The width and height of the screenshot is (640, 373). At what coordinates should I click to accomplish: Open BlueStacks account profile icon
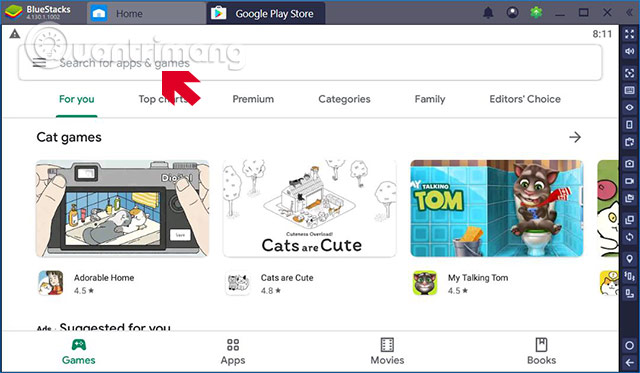coord(512,13)
